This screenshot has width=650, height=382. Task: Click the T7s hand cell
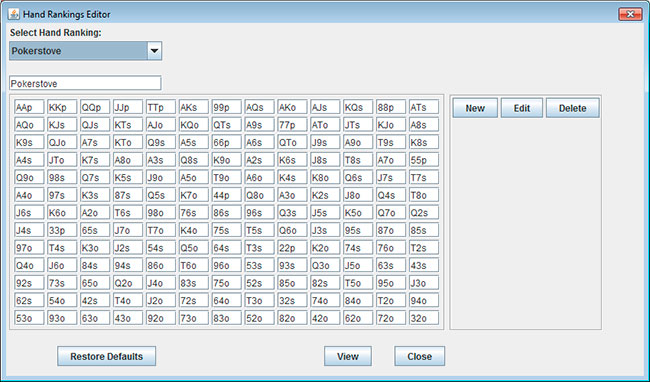[424, 177]
